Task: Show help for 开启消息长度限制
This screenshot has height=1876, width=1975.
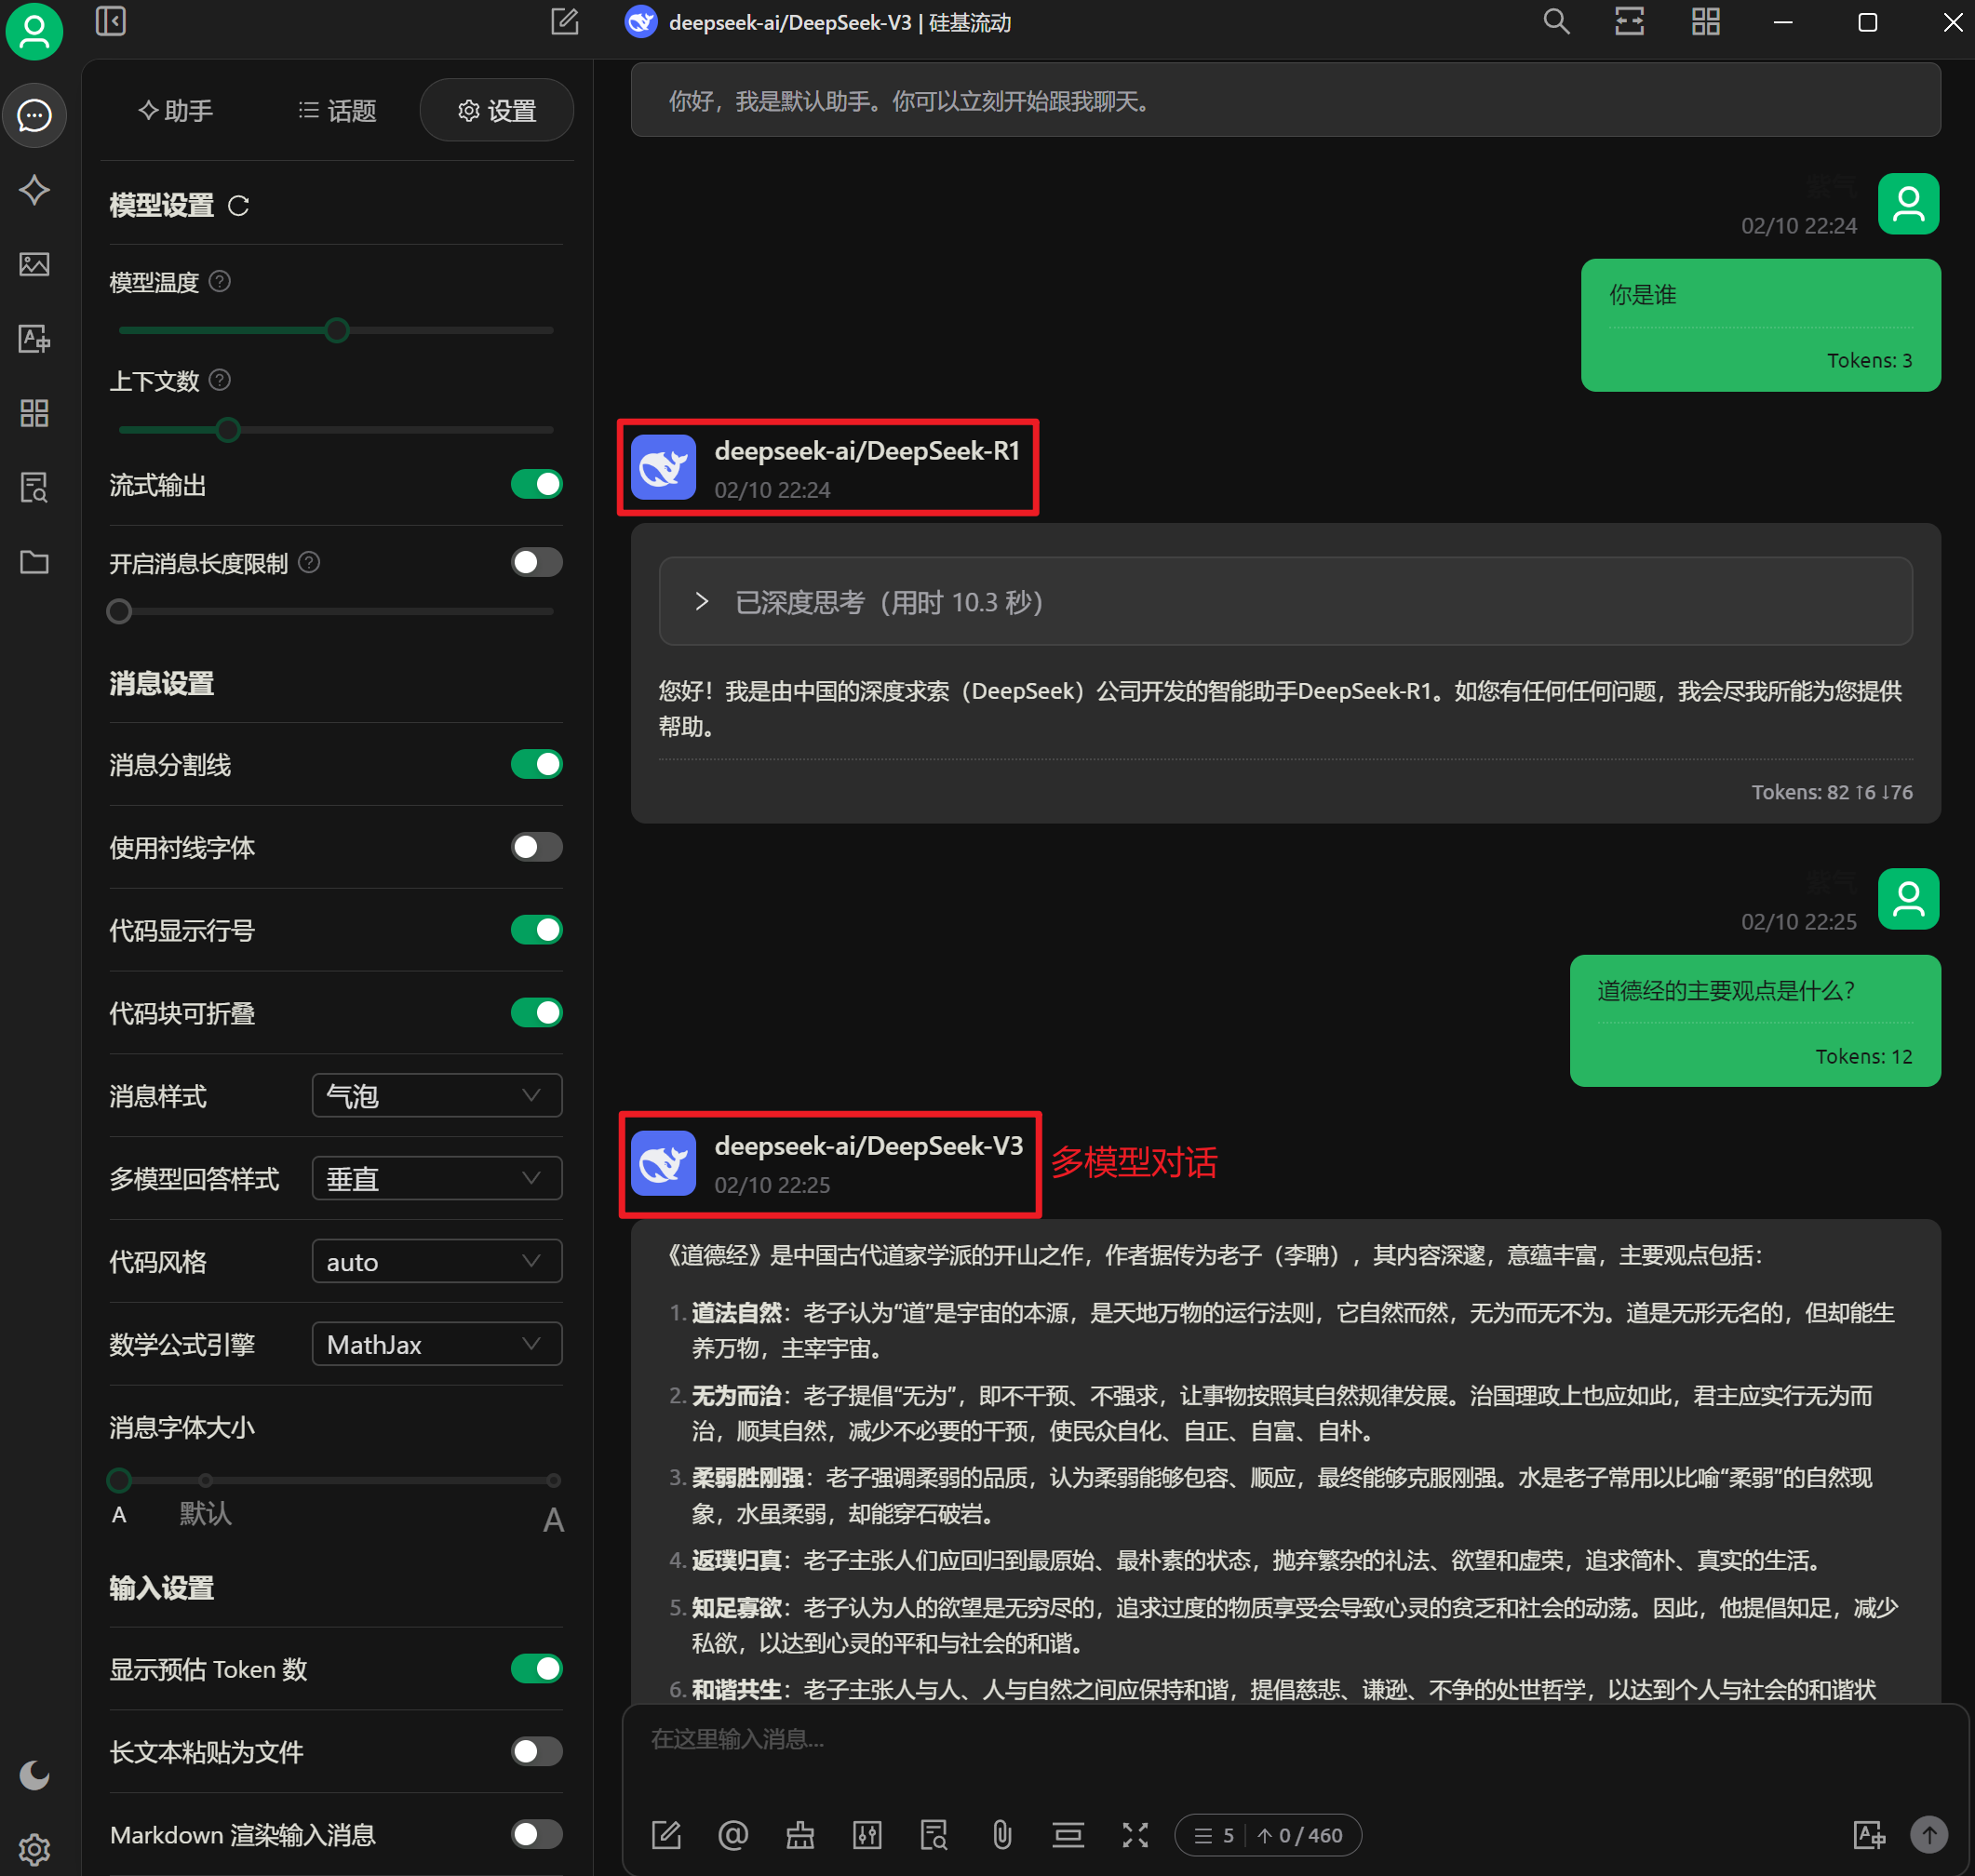Action: 309,562
